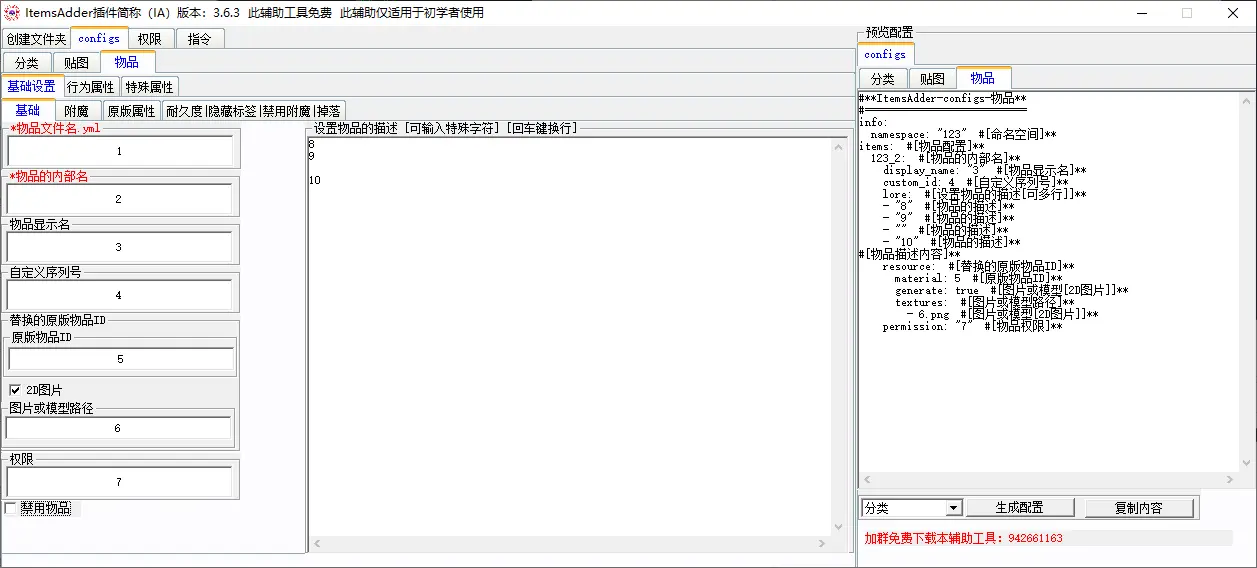Open the 特殊属性 tab

(x=149, y=87)
